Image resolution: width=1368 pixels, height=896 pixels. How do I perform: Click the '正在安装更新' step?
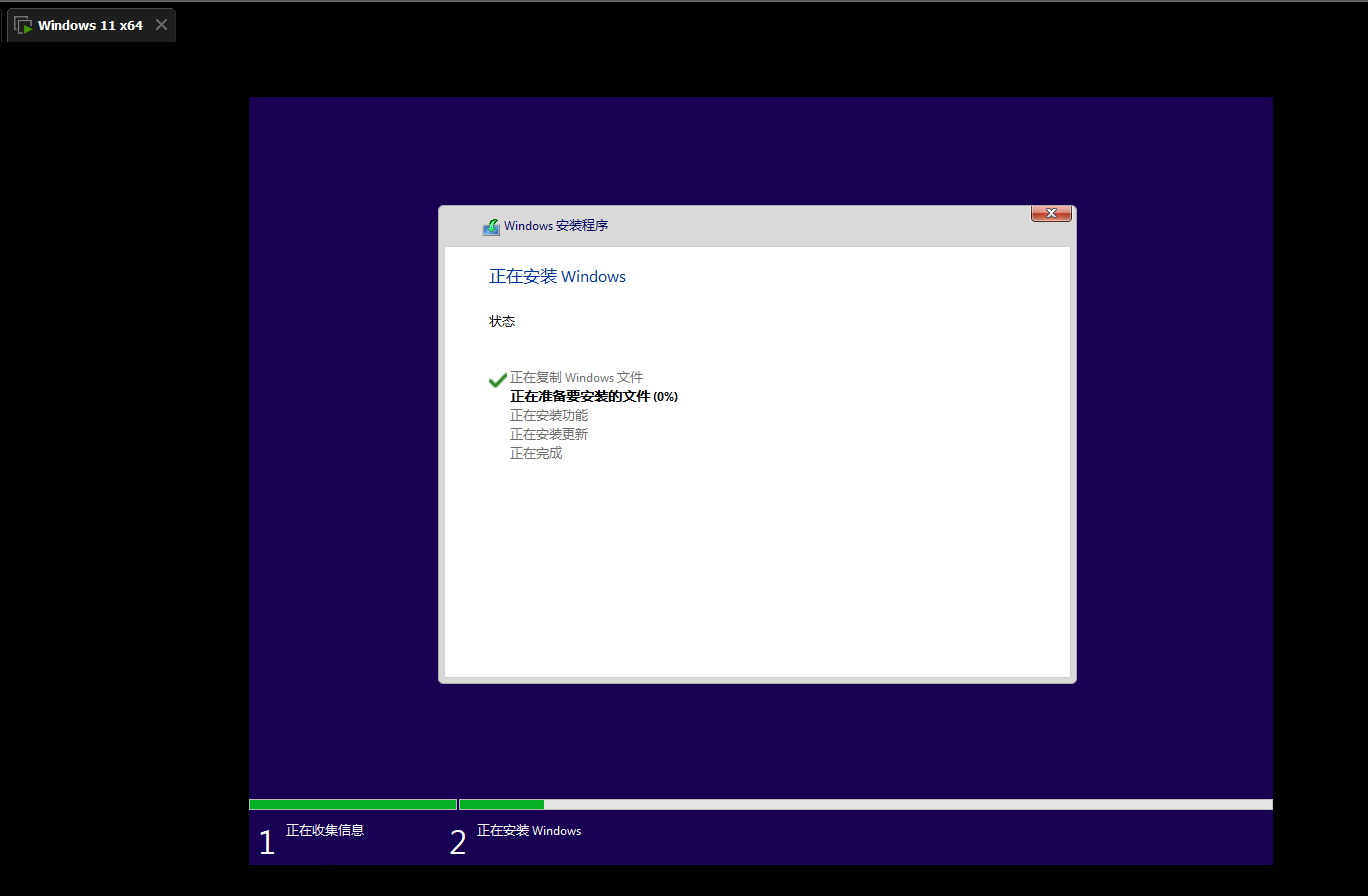tap(549, 434)
